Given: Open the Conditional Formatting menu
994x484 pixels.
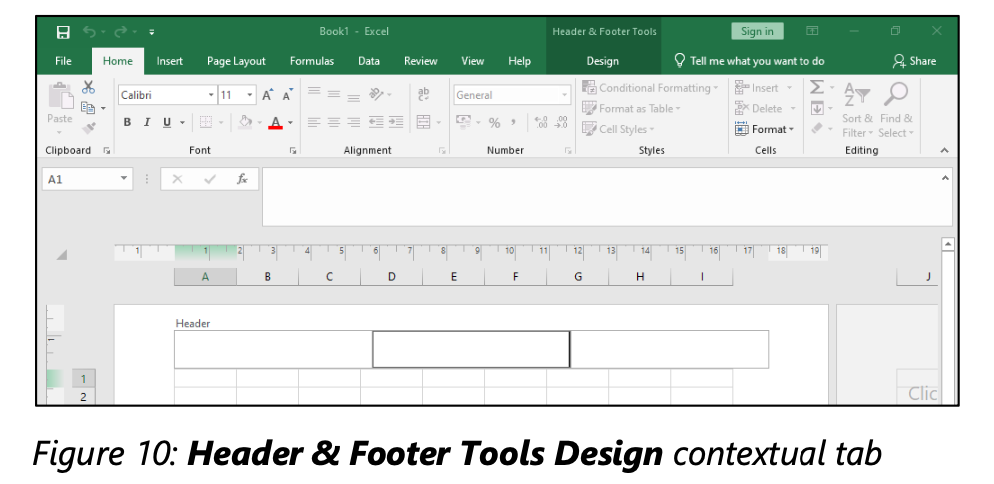Looking at the screenshot, I should click(x=650, y=88).
